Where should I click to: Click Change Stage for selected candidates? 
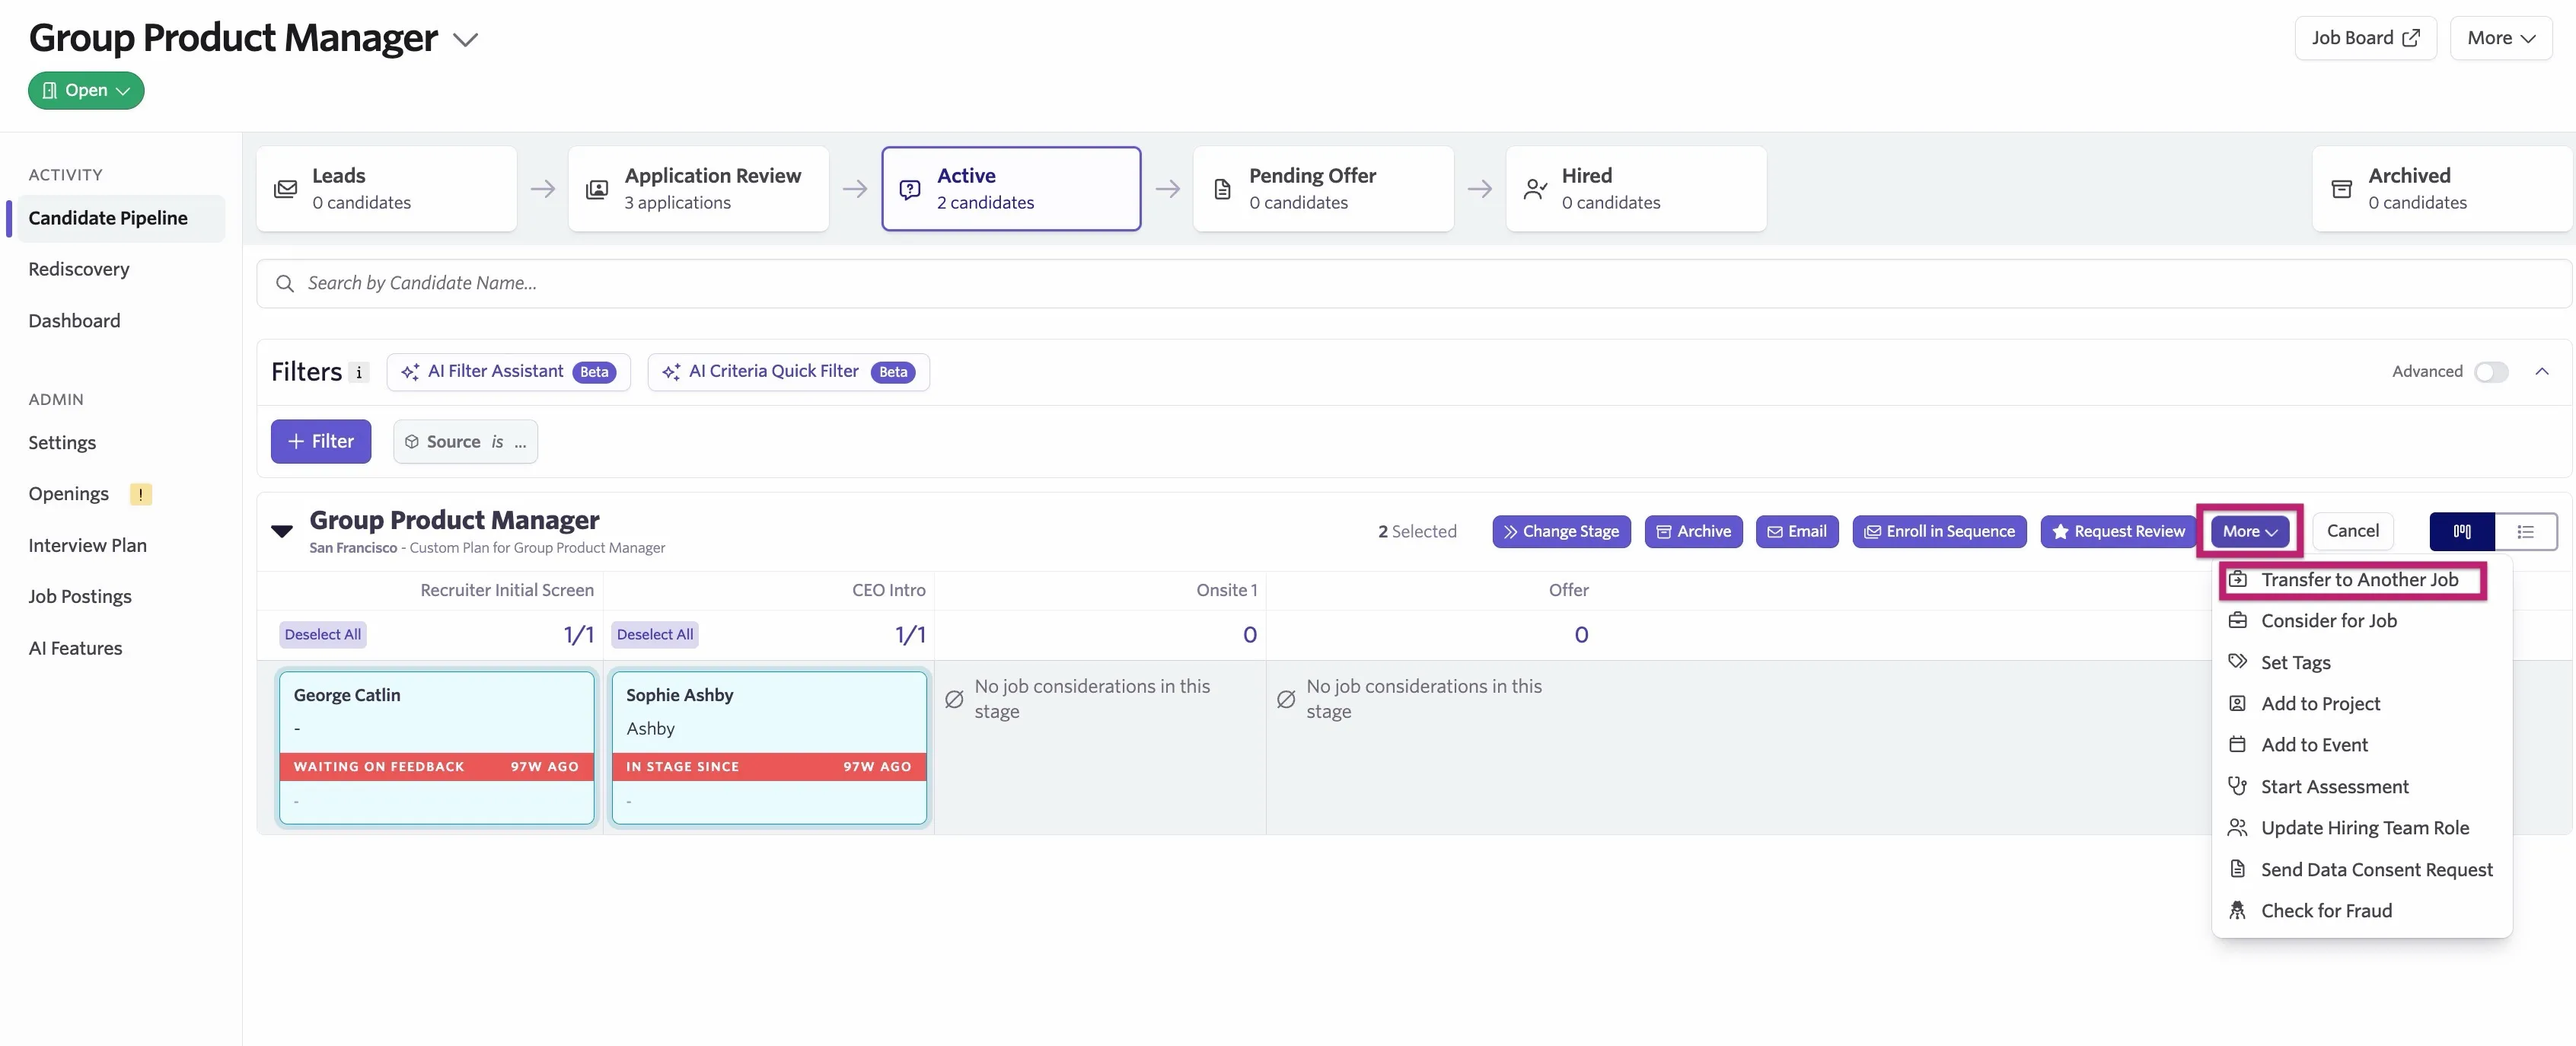pos(1561,531)
